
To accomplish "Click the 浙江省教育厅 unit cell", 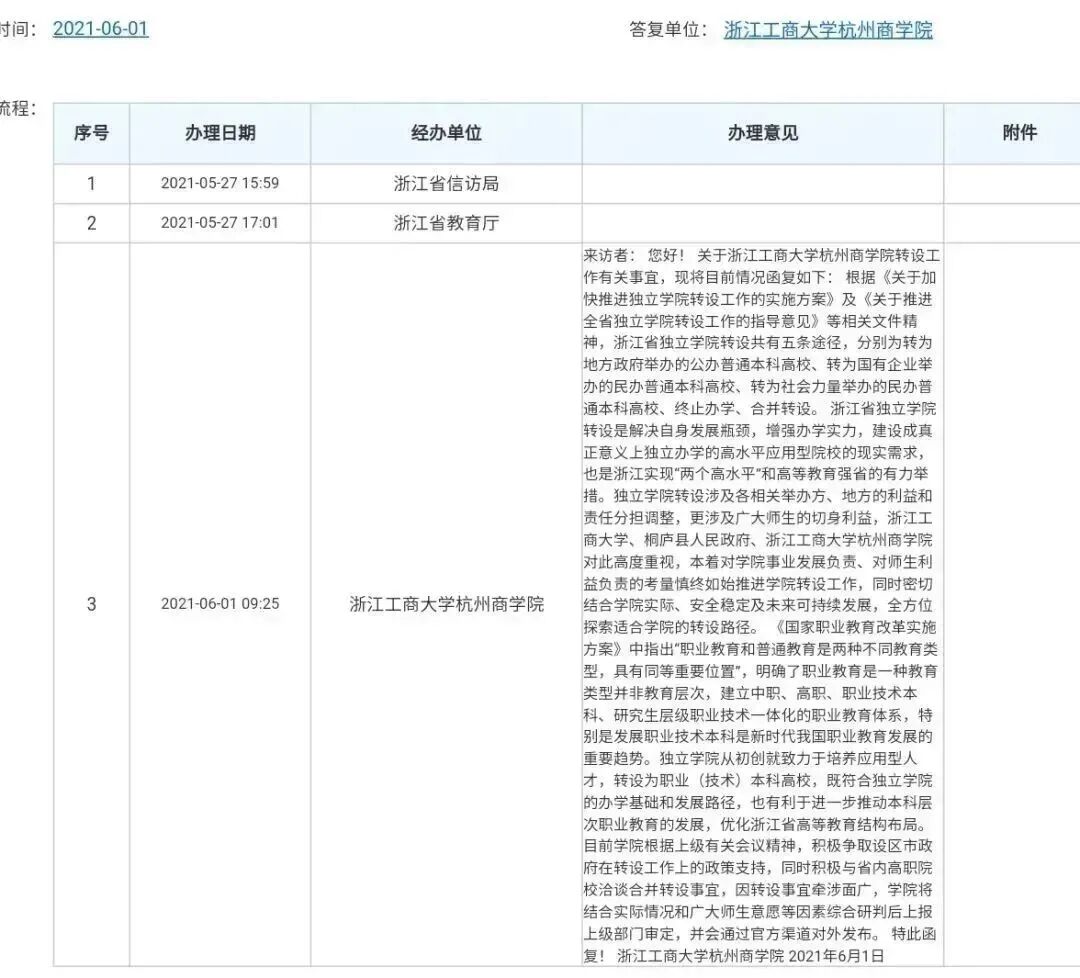I will click(446, 223).
